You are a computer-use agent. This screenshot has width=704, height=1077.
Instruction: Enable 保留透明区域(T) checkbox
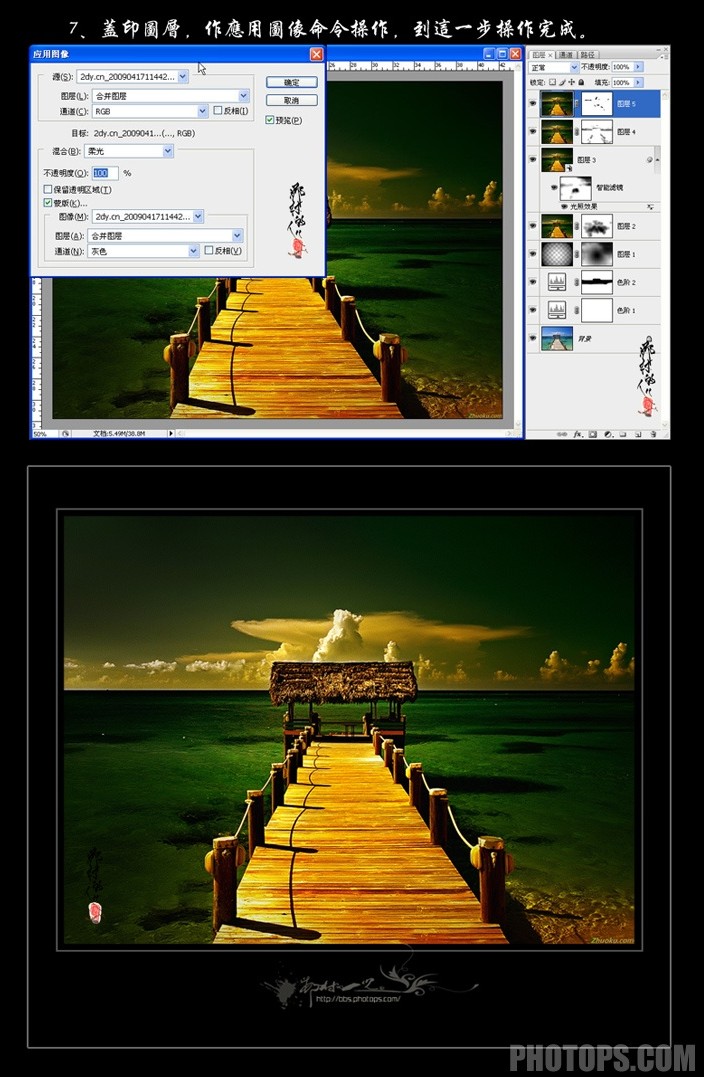click(48, 190)
